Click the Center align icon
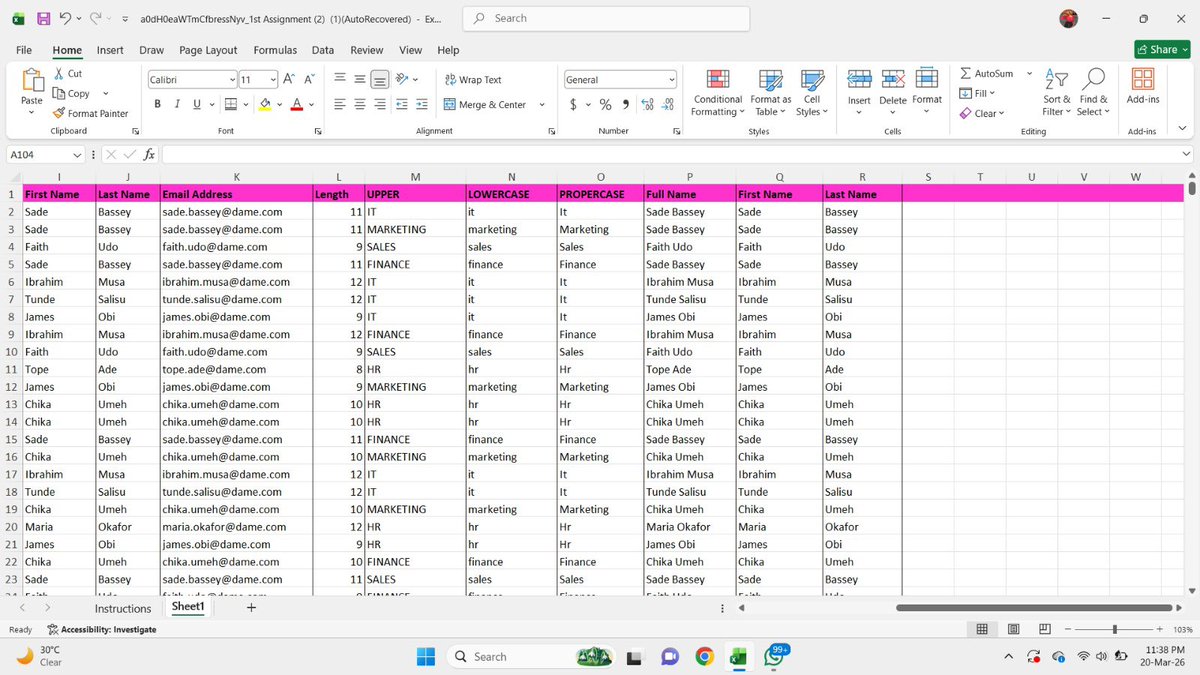 [x=360, y=104]
